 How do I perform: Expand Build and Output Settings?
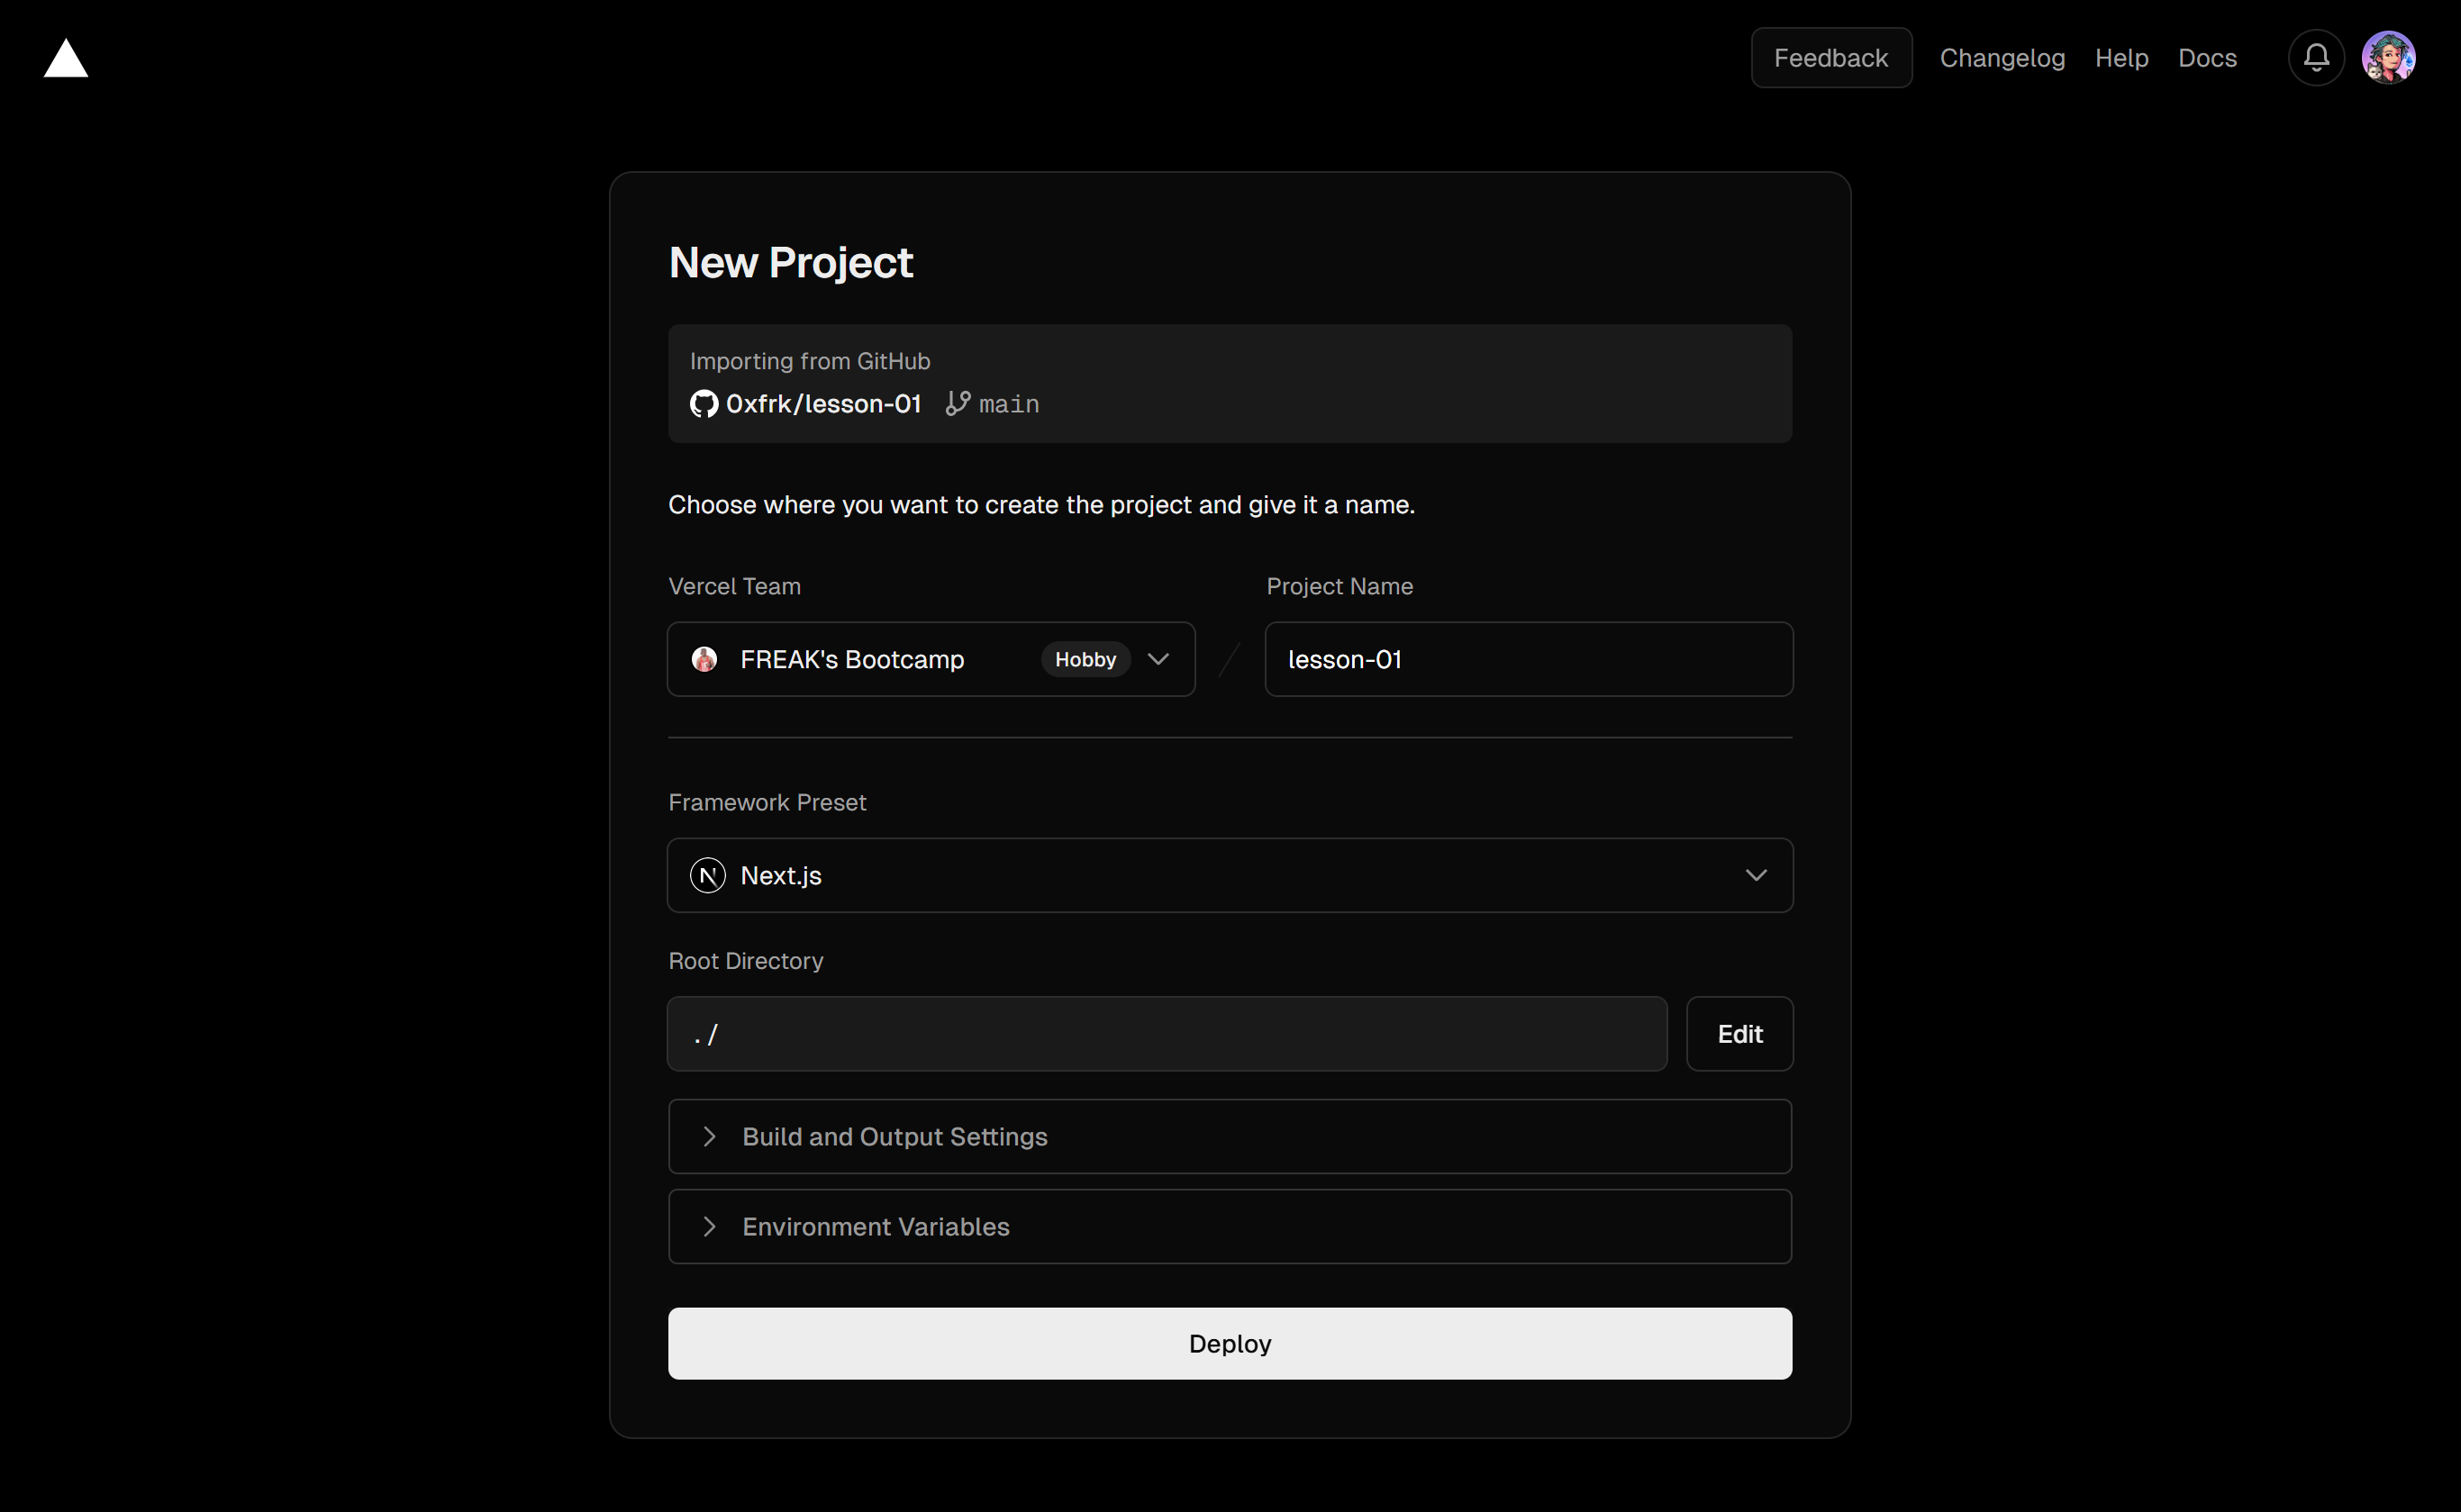1230,1136
